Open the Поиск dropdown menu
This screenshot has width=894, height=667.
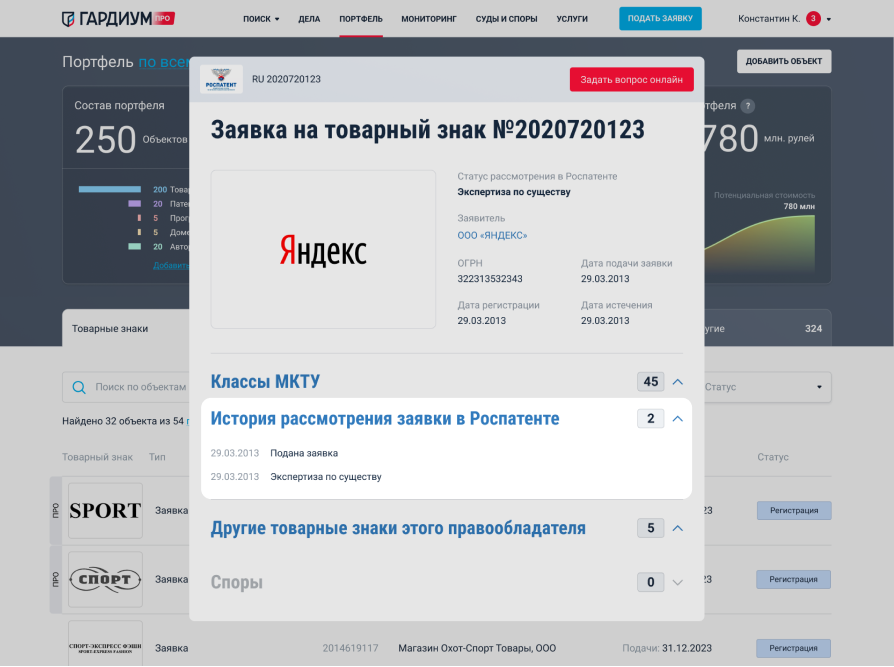tap(261, 19)
